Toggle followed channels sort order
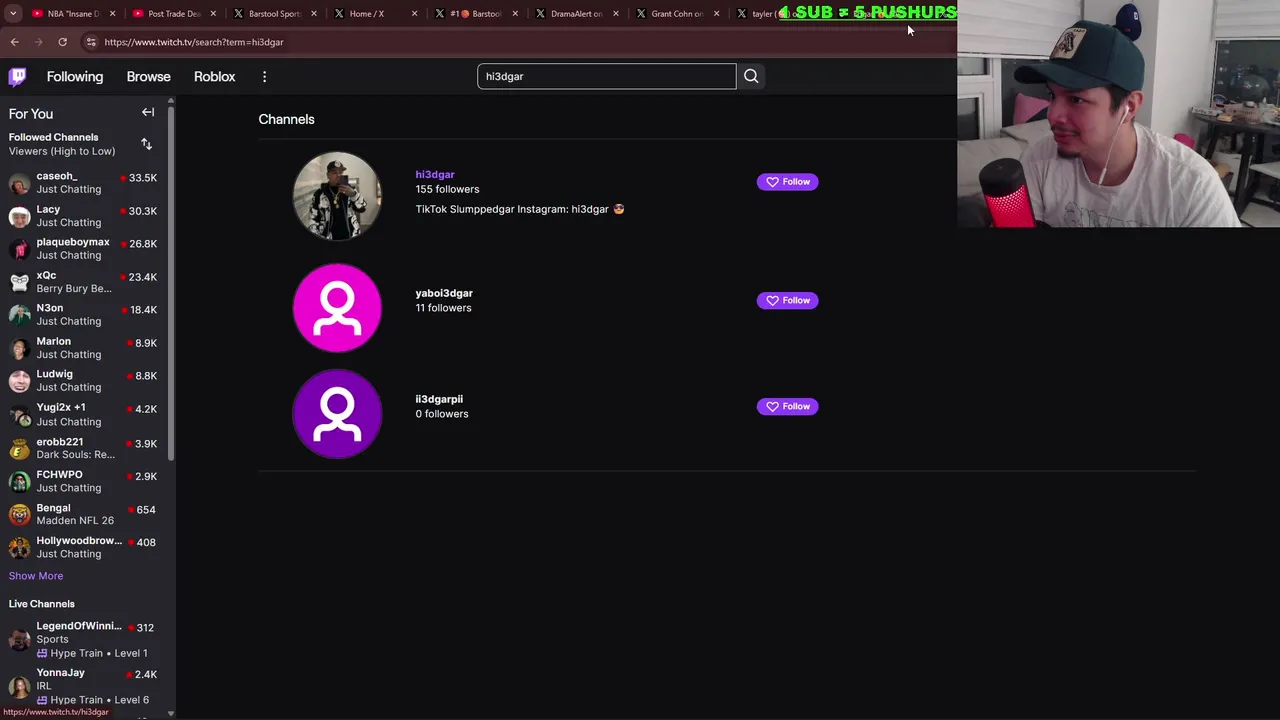The image size is (1280, 720). pos(146,144)
